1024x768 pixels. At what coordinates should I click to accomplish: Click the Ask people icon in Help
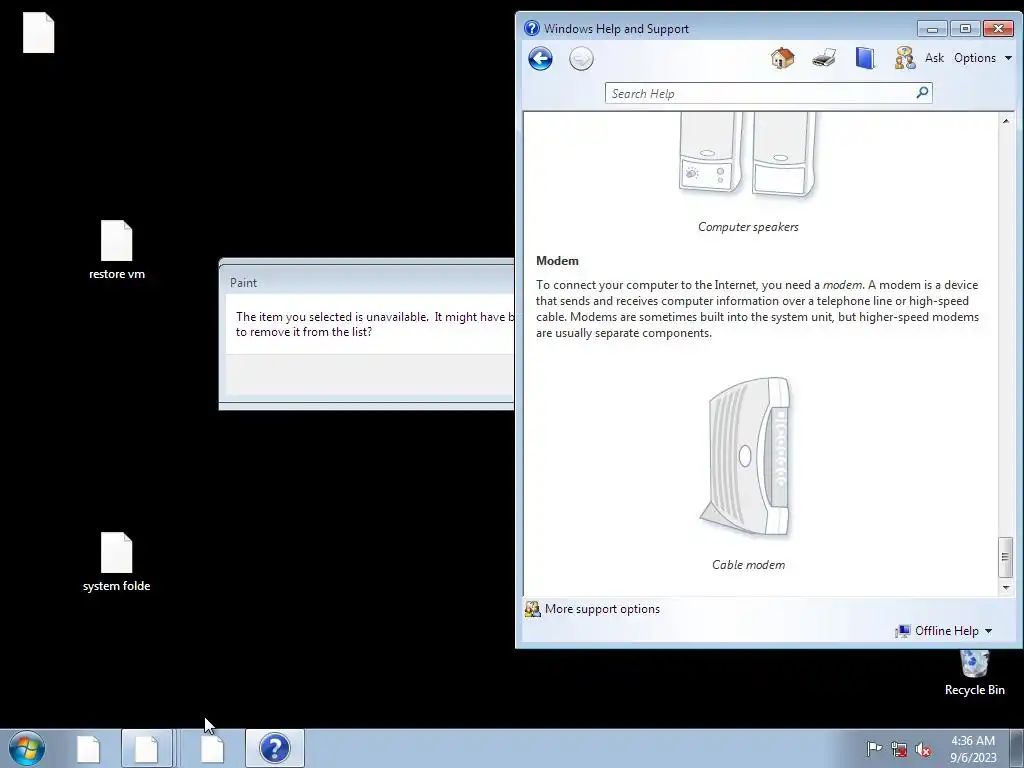coord(904,58)
